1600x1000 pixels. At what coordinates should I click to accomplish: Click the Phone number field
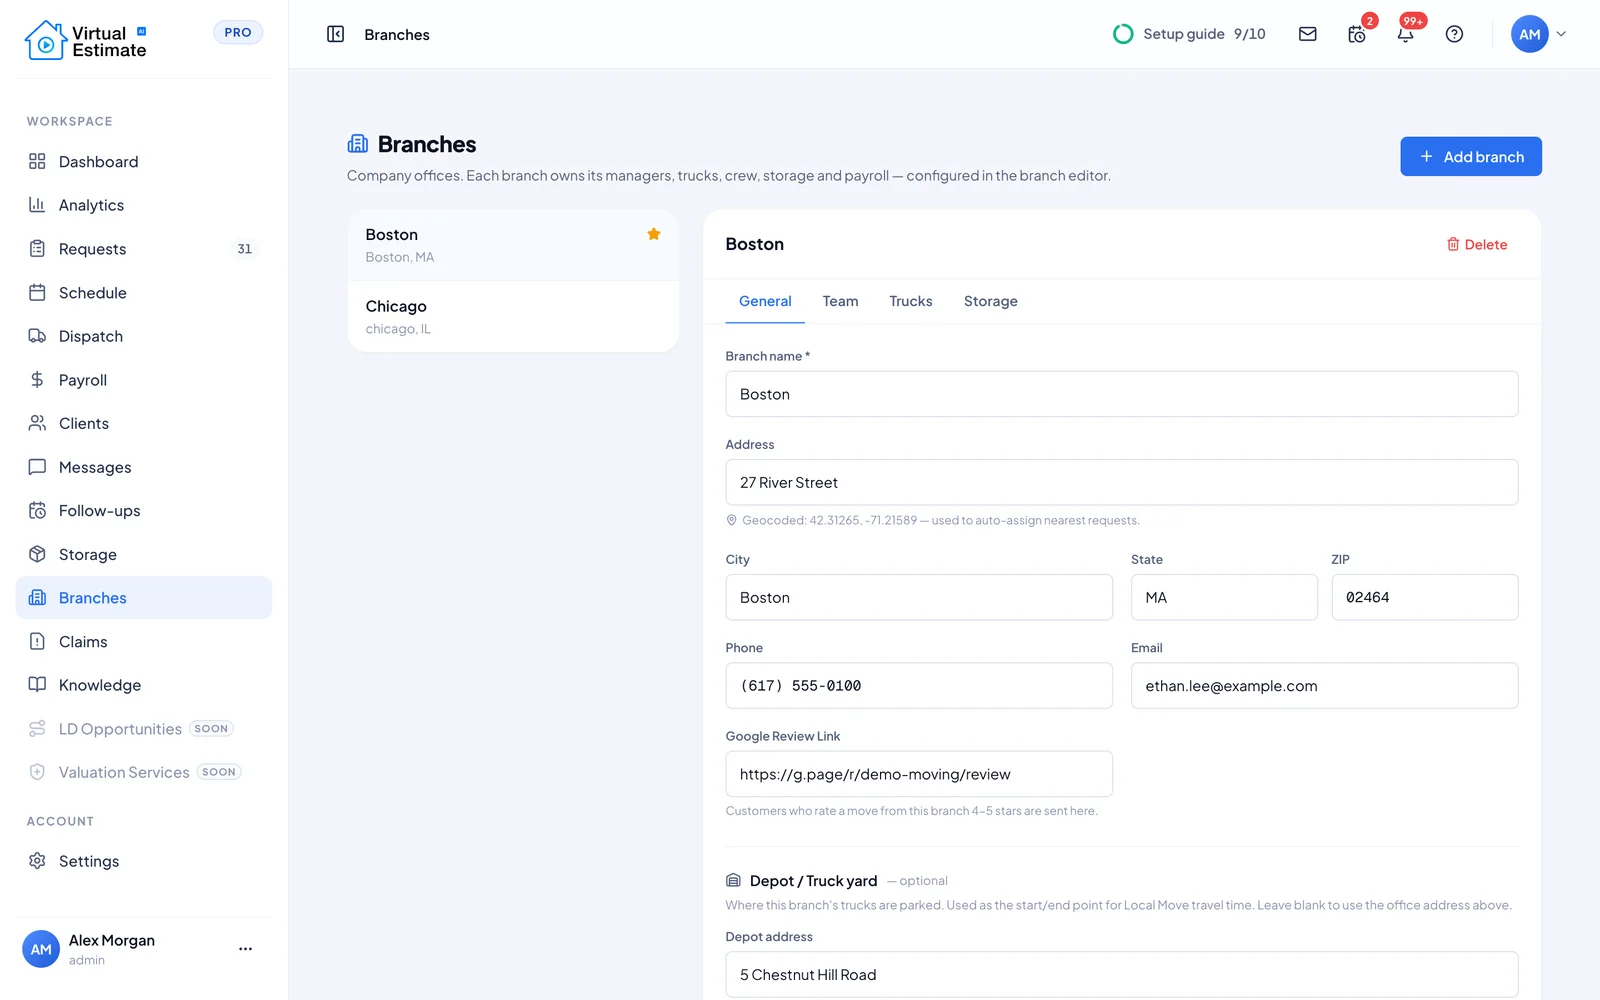919,686
